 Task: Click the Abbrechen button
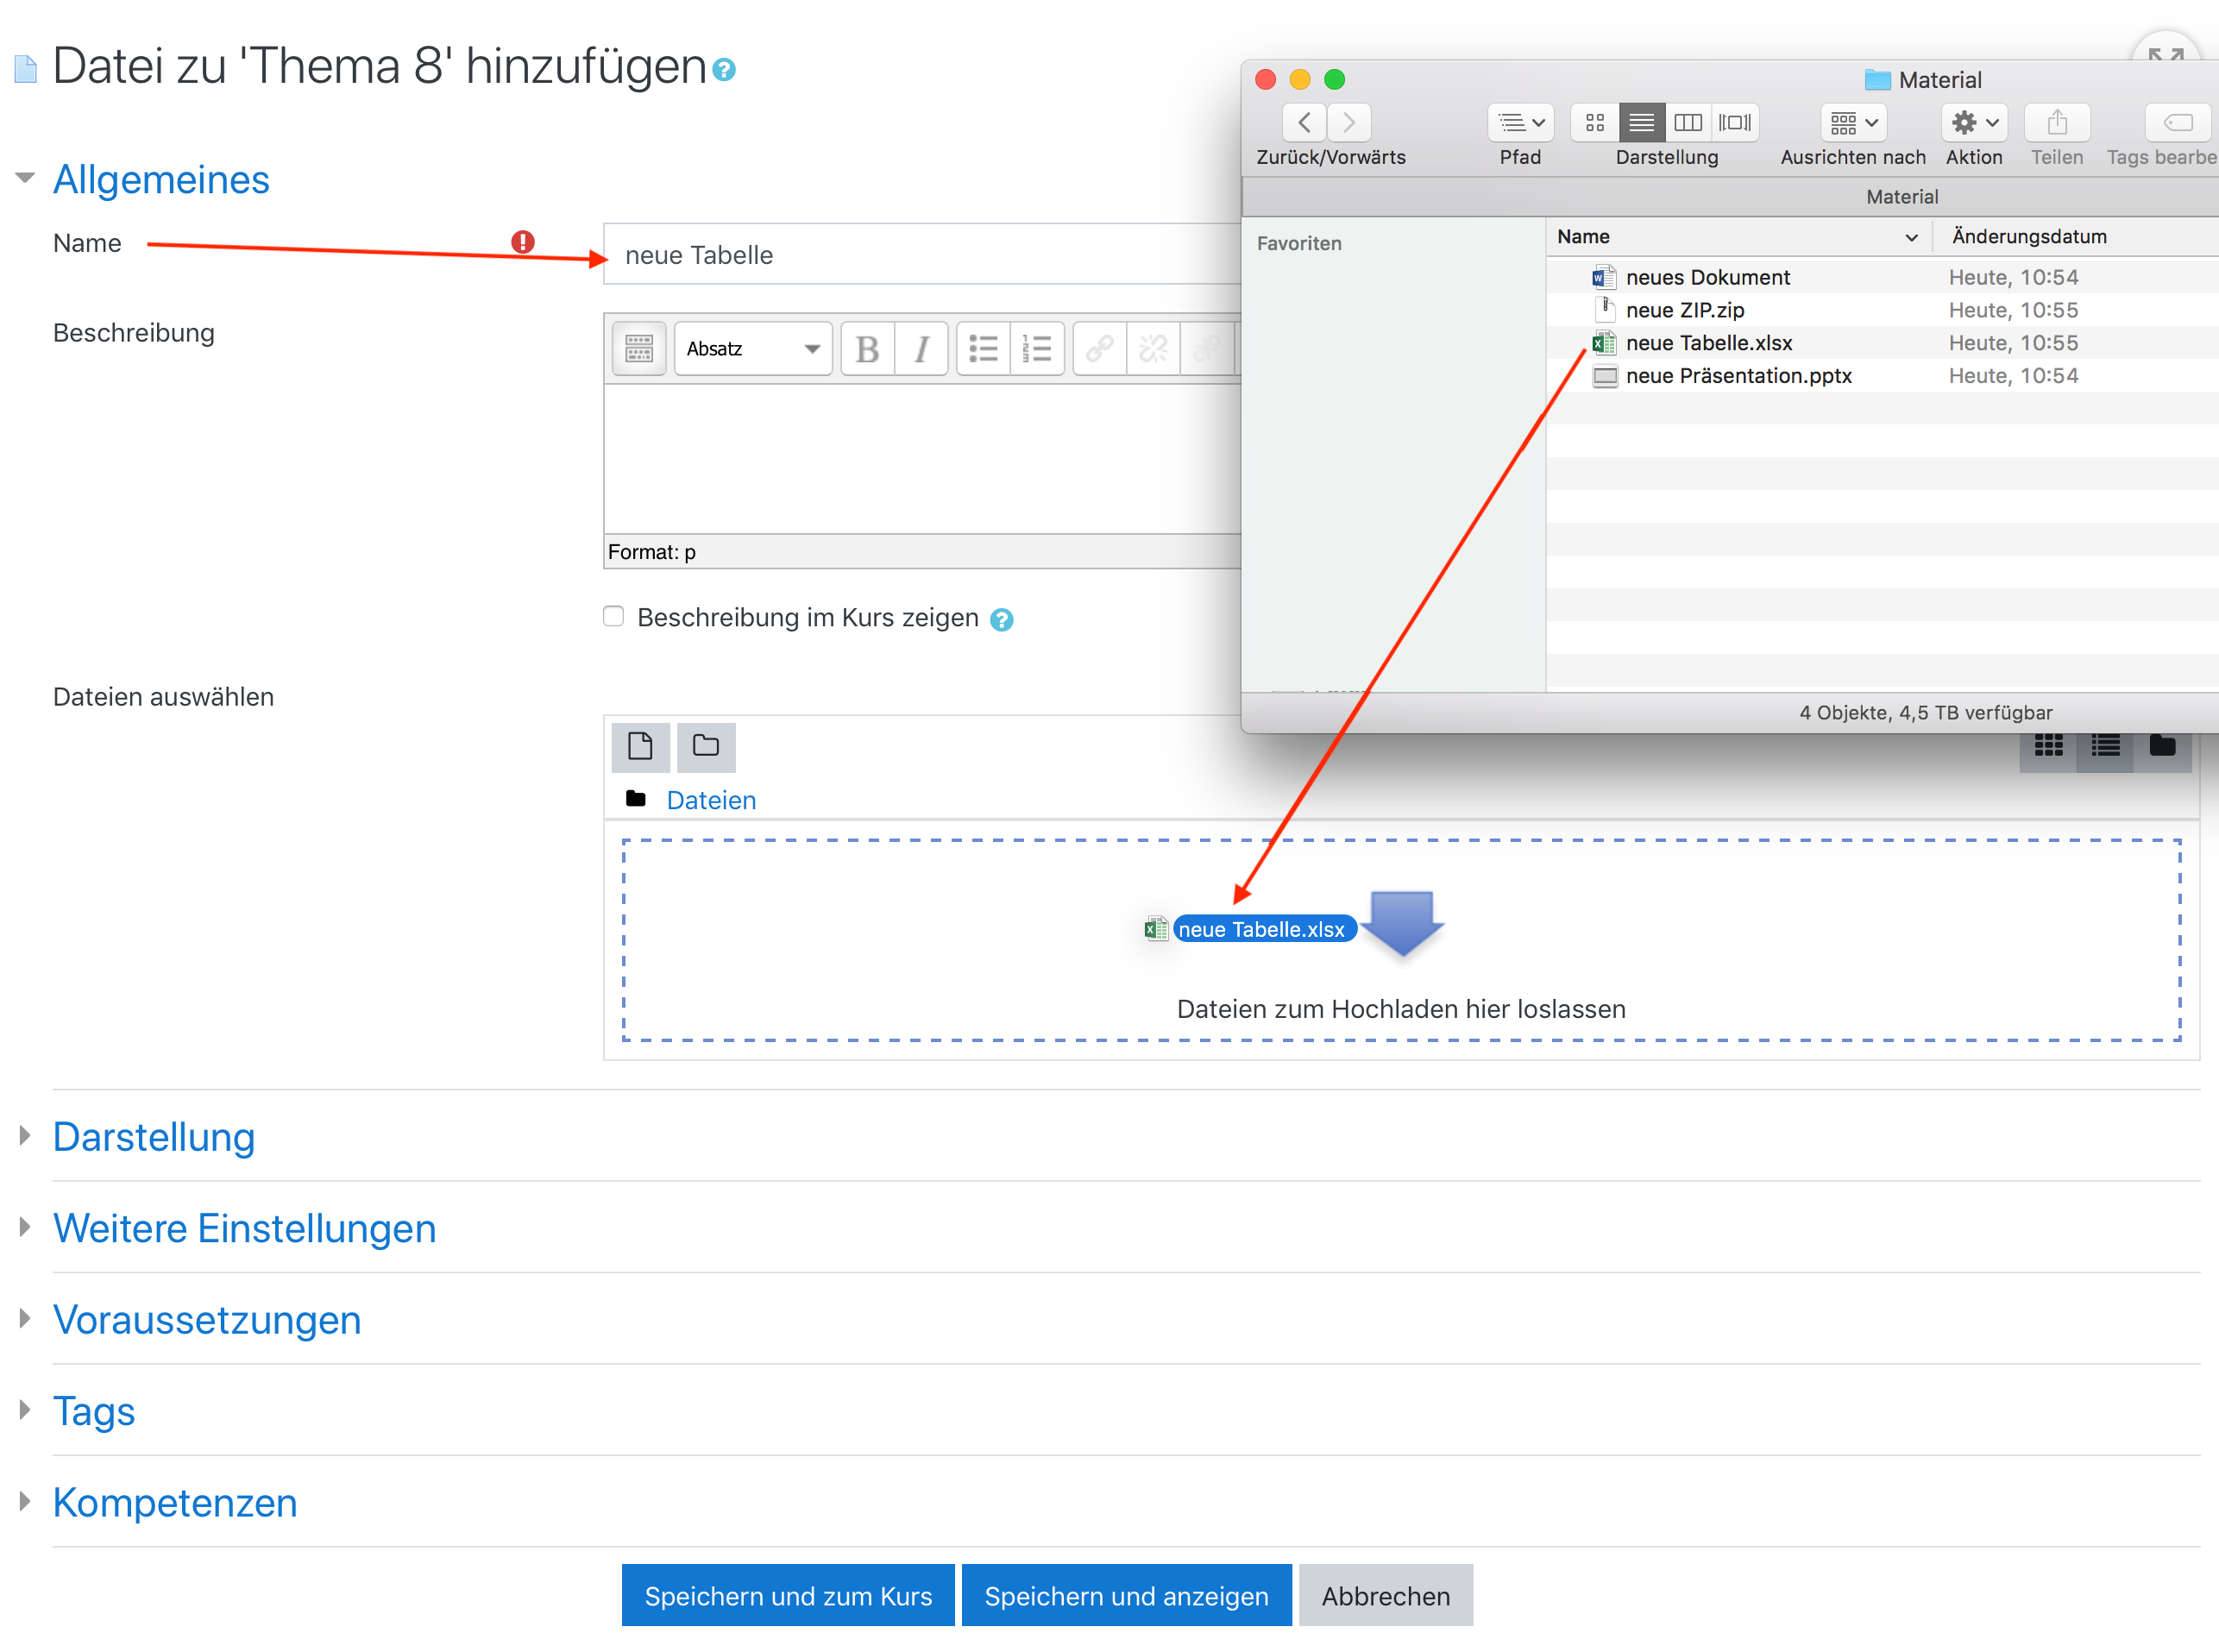(x=1385, y=1595)
